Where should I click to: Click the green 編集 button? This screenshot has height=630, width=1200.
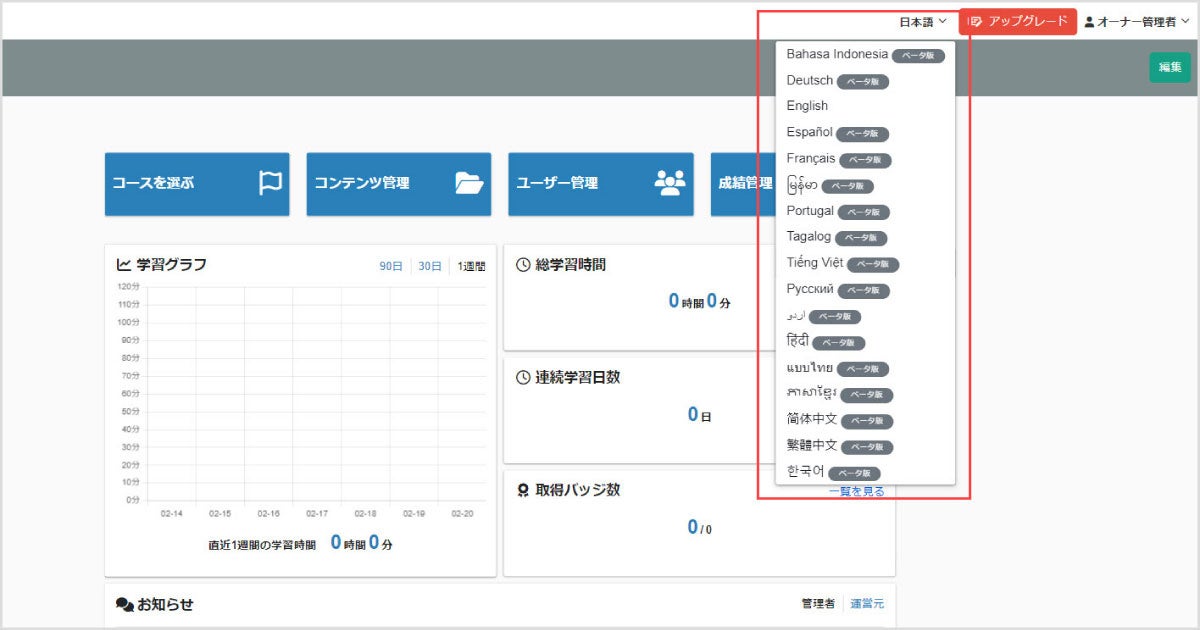coord(1169,67)
